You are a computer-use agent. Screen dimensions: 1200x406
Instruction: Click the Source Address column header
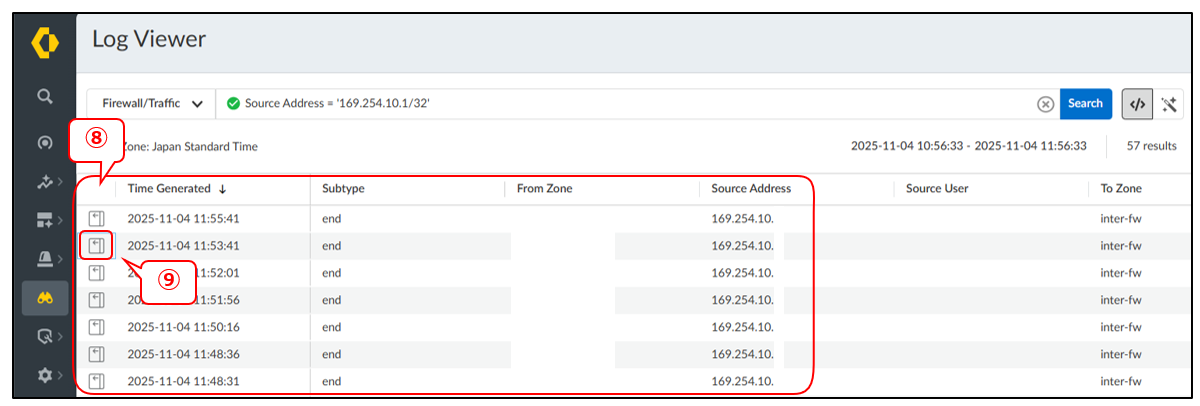(751, 188)
